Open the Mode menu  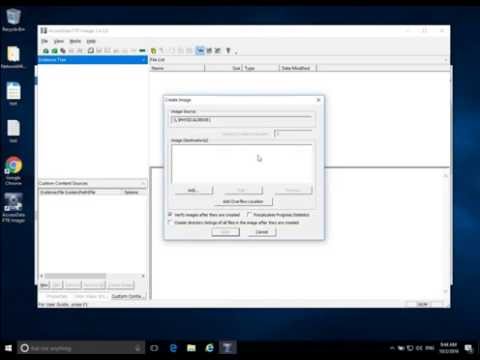[75, 41]
